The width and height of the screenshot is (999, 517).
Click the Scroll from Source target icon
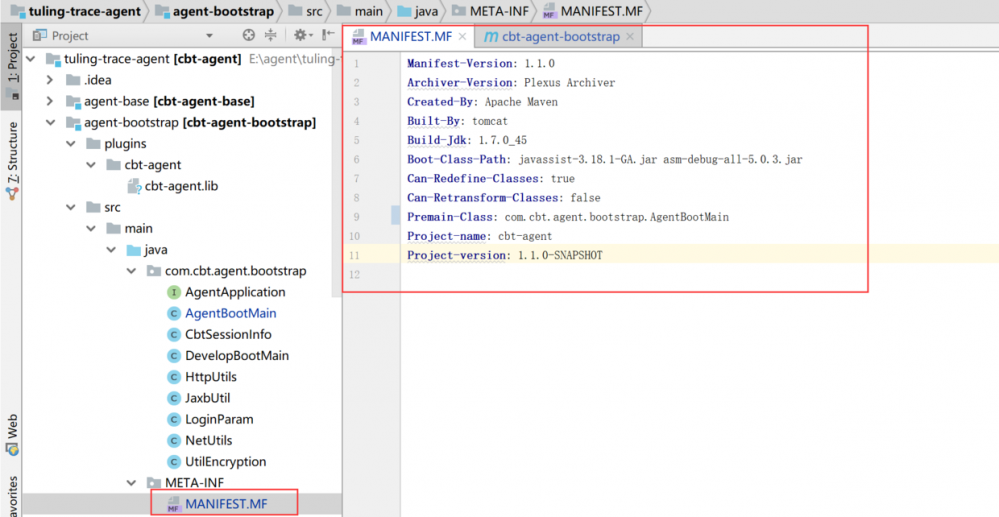(x=249, y=36)
